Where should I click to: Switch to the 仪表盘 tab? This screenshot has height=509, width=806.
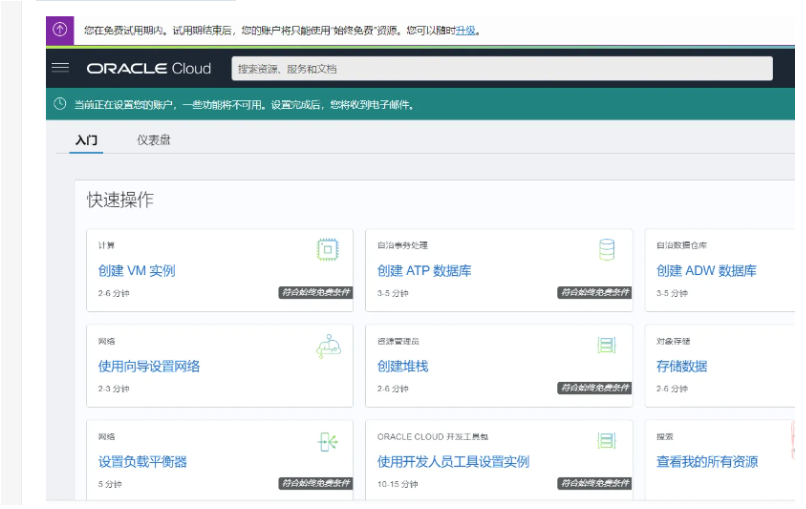coord(153,140)
